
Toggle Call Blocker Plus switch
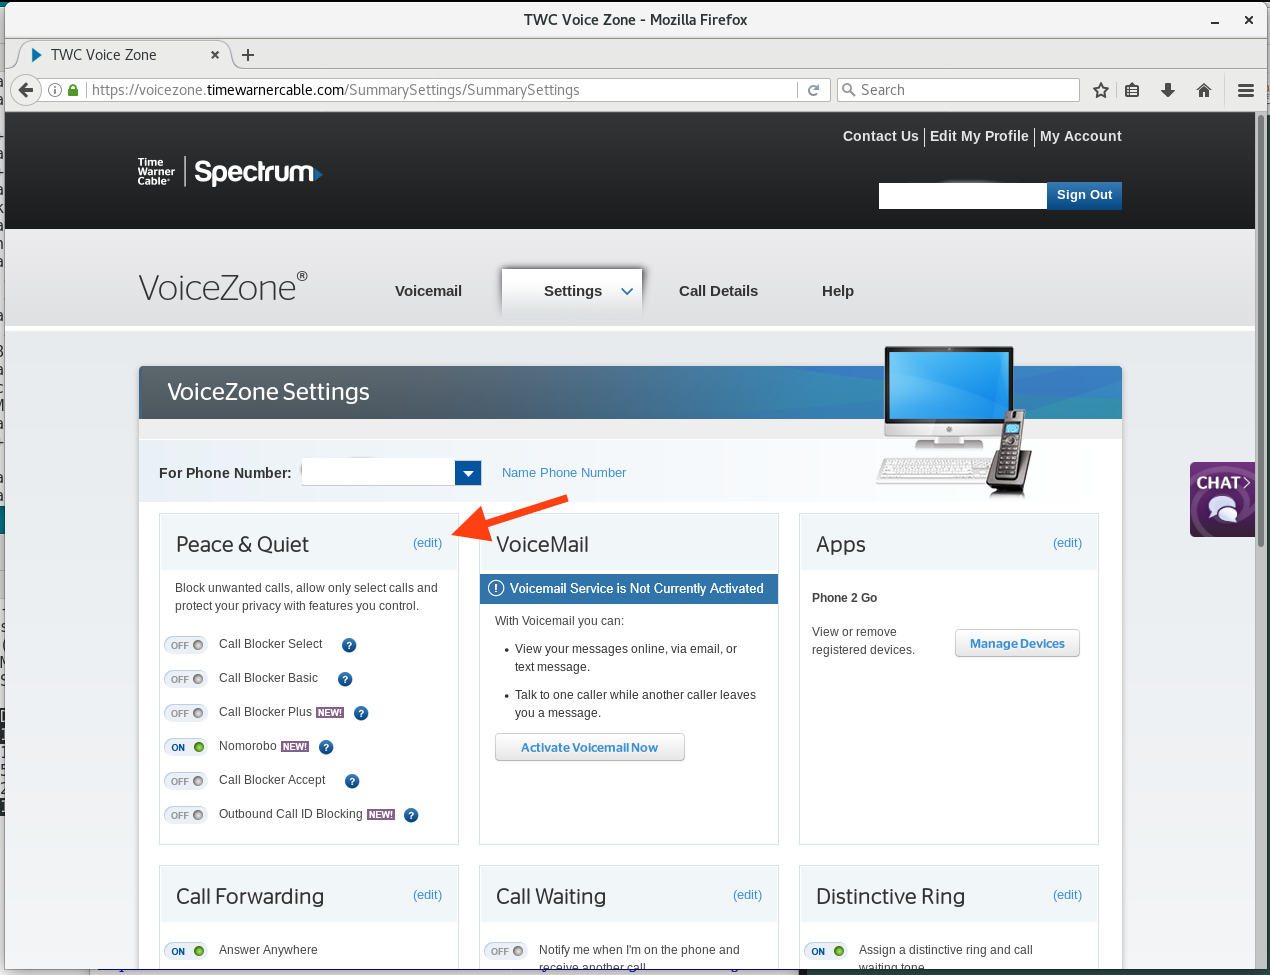click(186, 713)
